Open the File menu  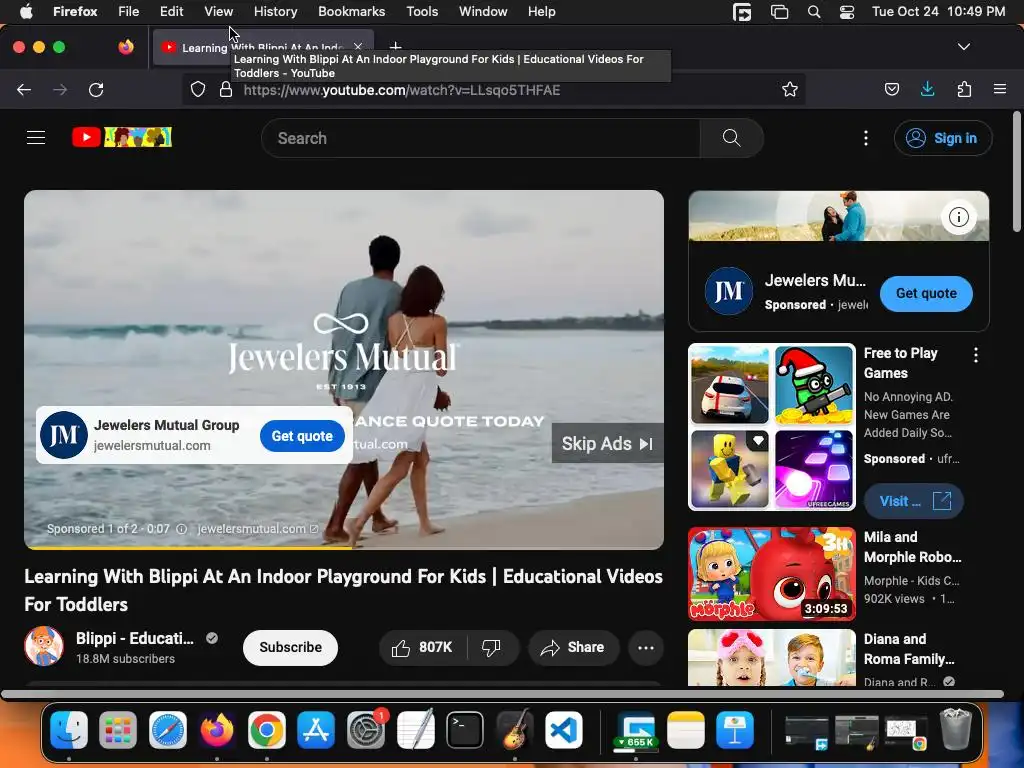(128, 11)
